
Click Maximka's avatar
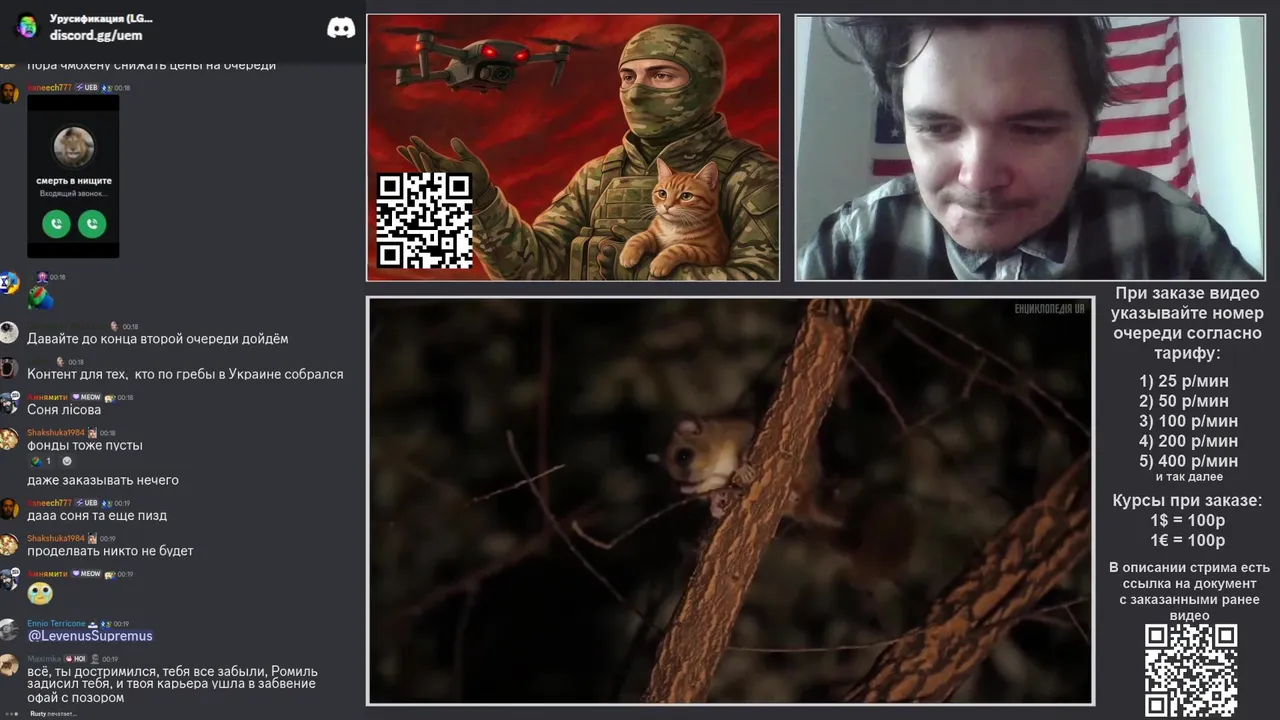[x=9, y=665]
